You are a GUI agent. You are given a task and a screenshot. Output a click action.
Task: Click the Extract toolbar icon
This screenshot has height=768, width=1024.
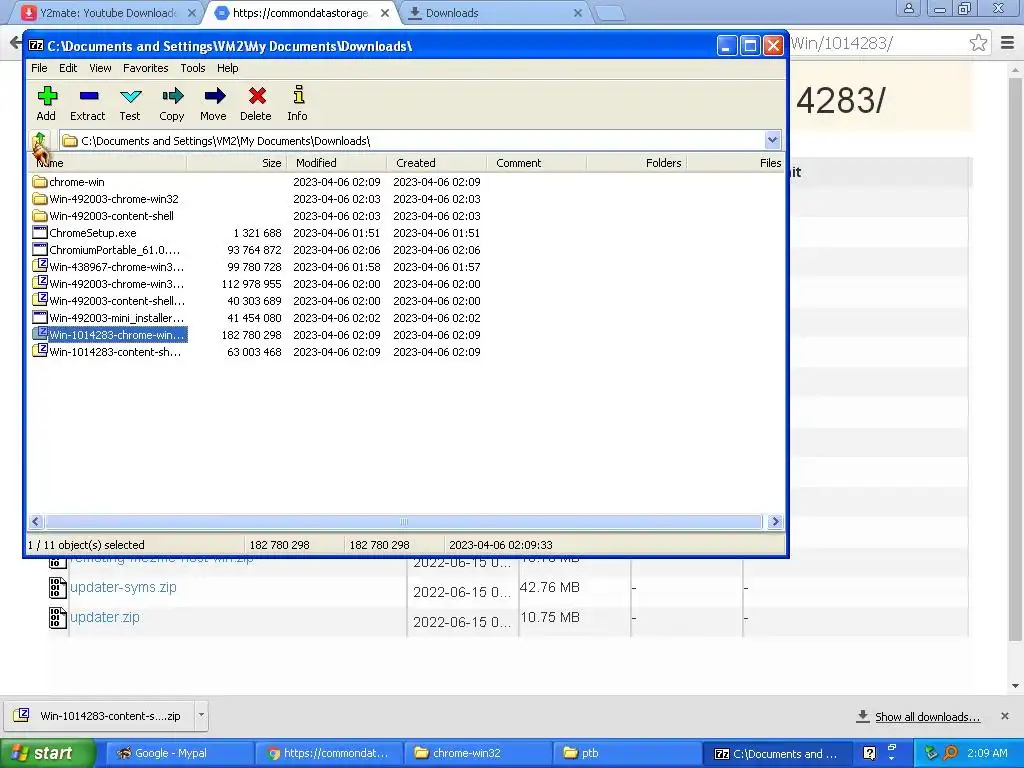88,103
